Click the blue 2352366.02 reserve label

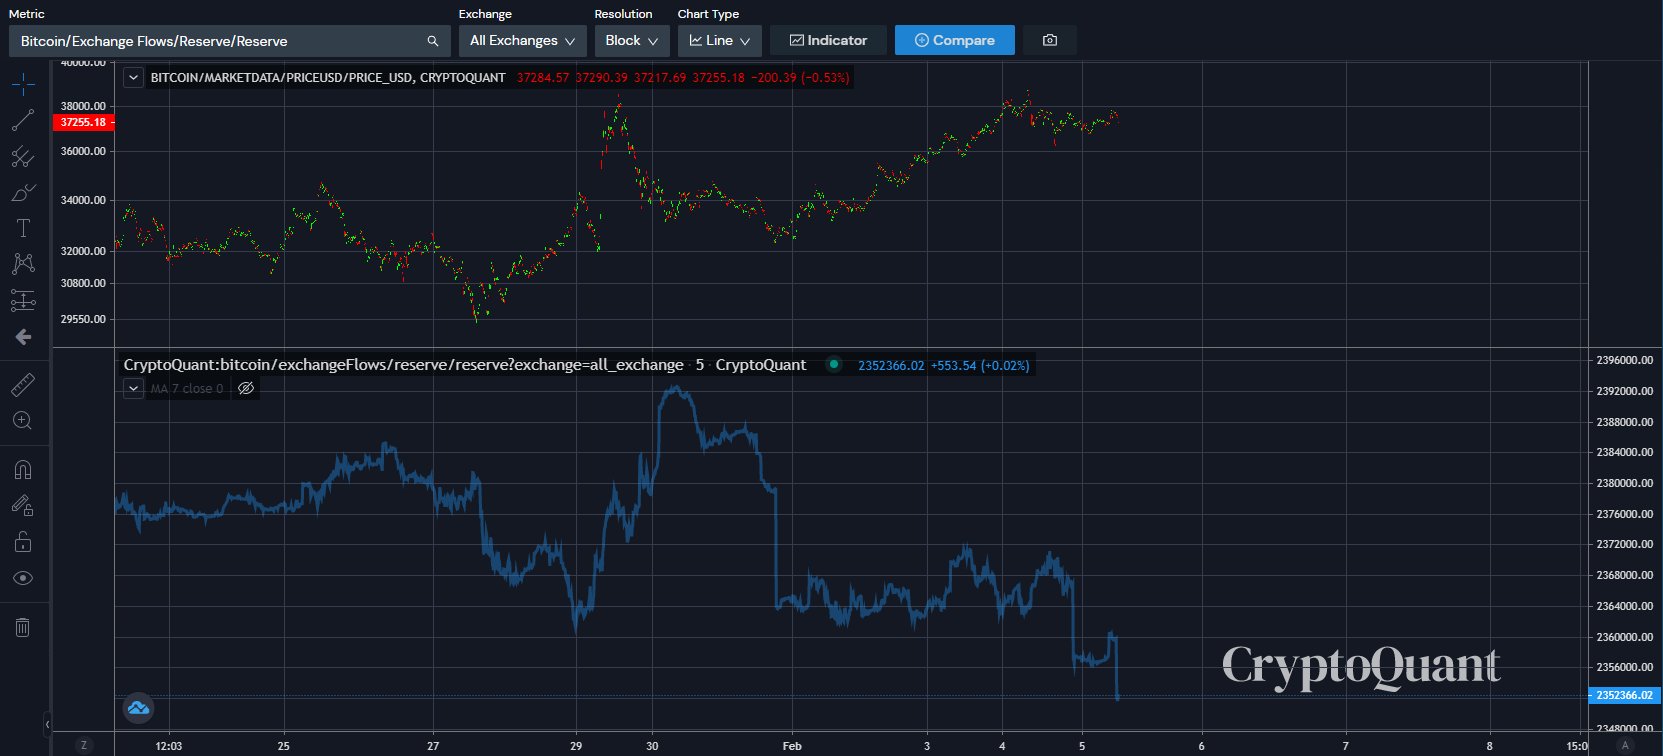[1624, 695]
